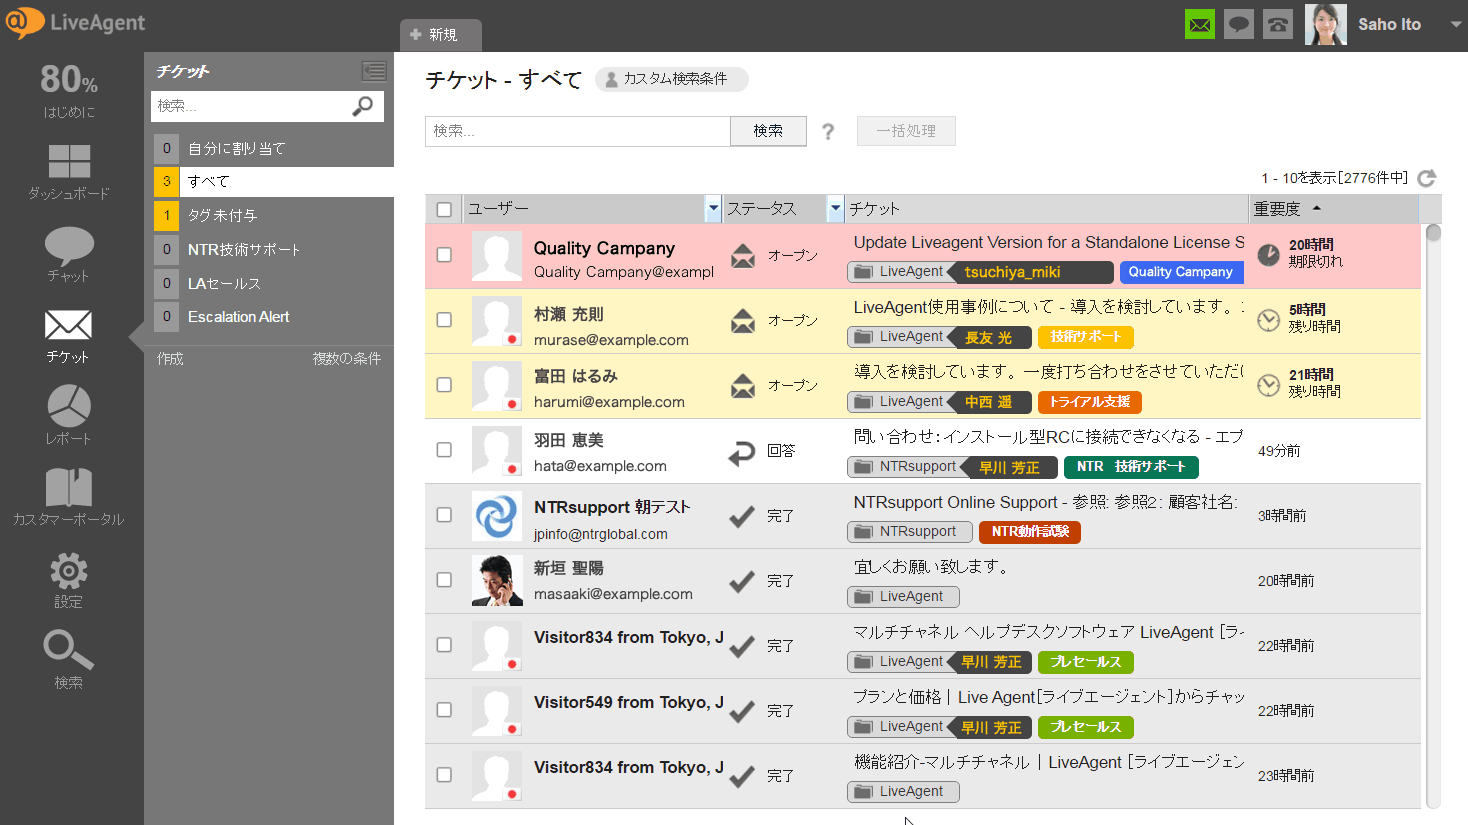Click the tsuchiya_miki agent label
This screenshot has height=825, width=1468.
point(1030,272)
